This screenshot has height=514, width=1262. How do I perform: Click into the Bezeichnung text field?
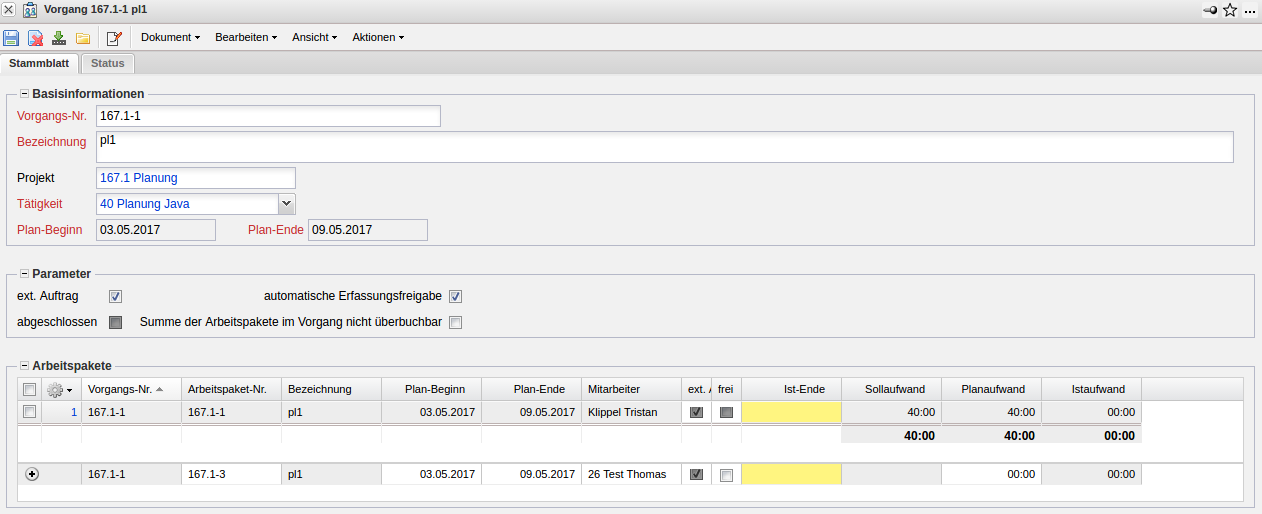coord(664,146)
